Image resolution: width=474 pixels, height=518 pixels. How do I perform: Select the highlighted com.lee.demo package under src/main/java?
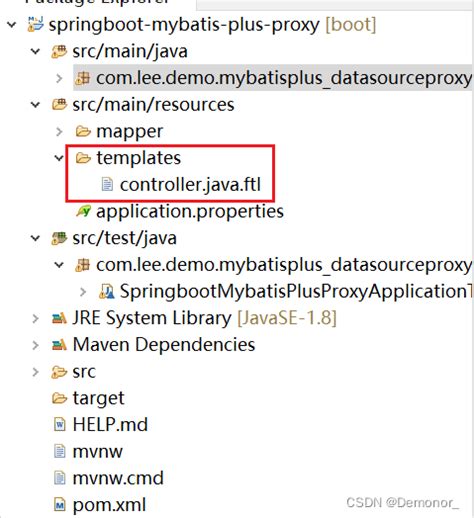pos(273,78)
